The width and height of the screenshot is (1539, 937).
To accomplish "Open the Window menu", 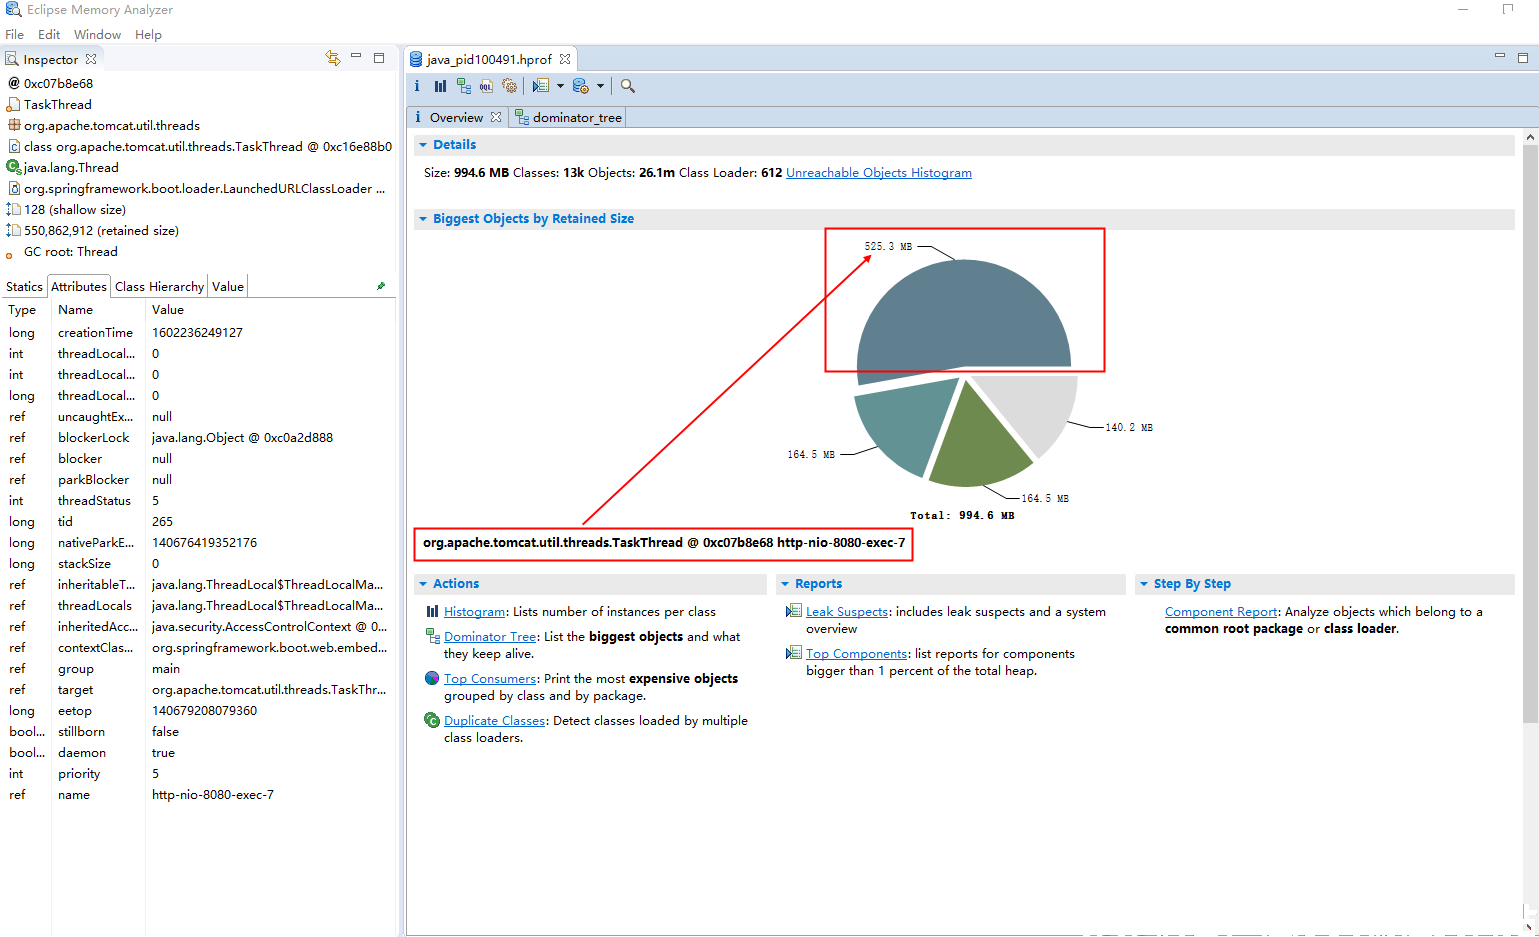I will point(97,34).
